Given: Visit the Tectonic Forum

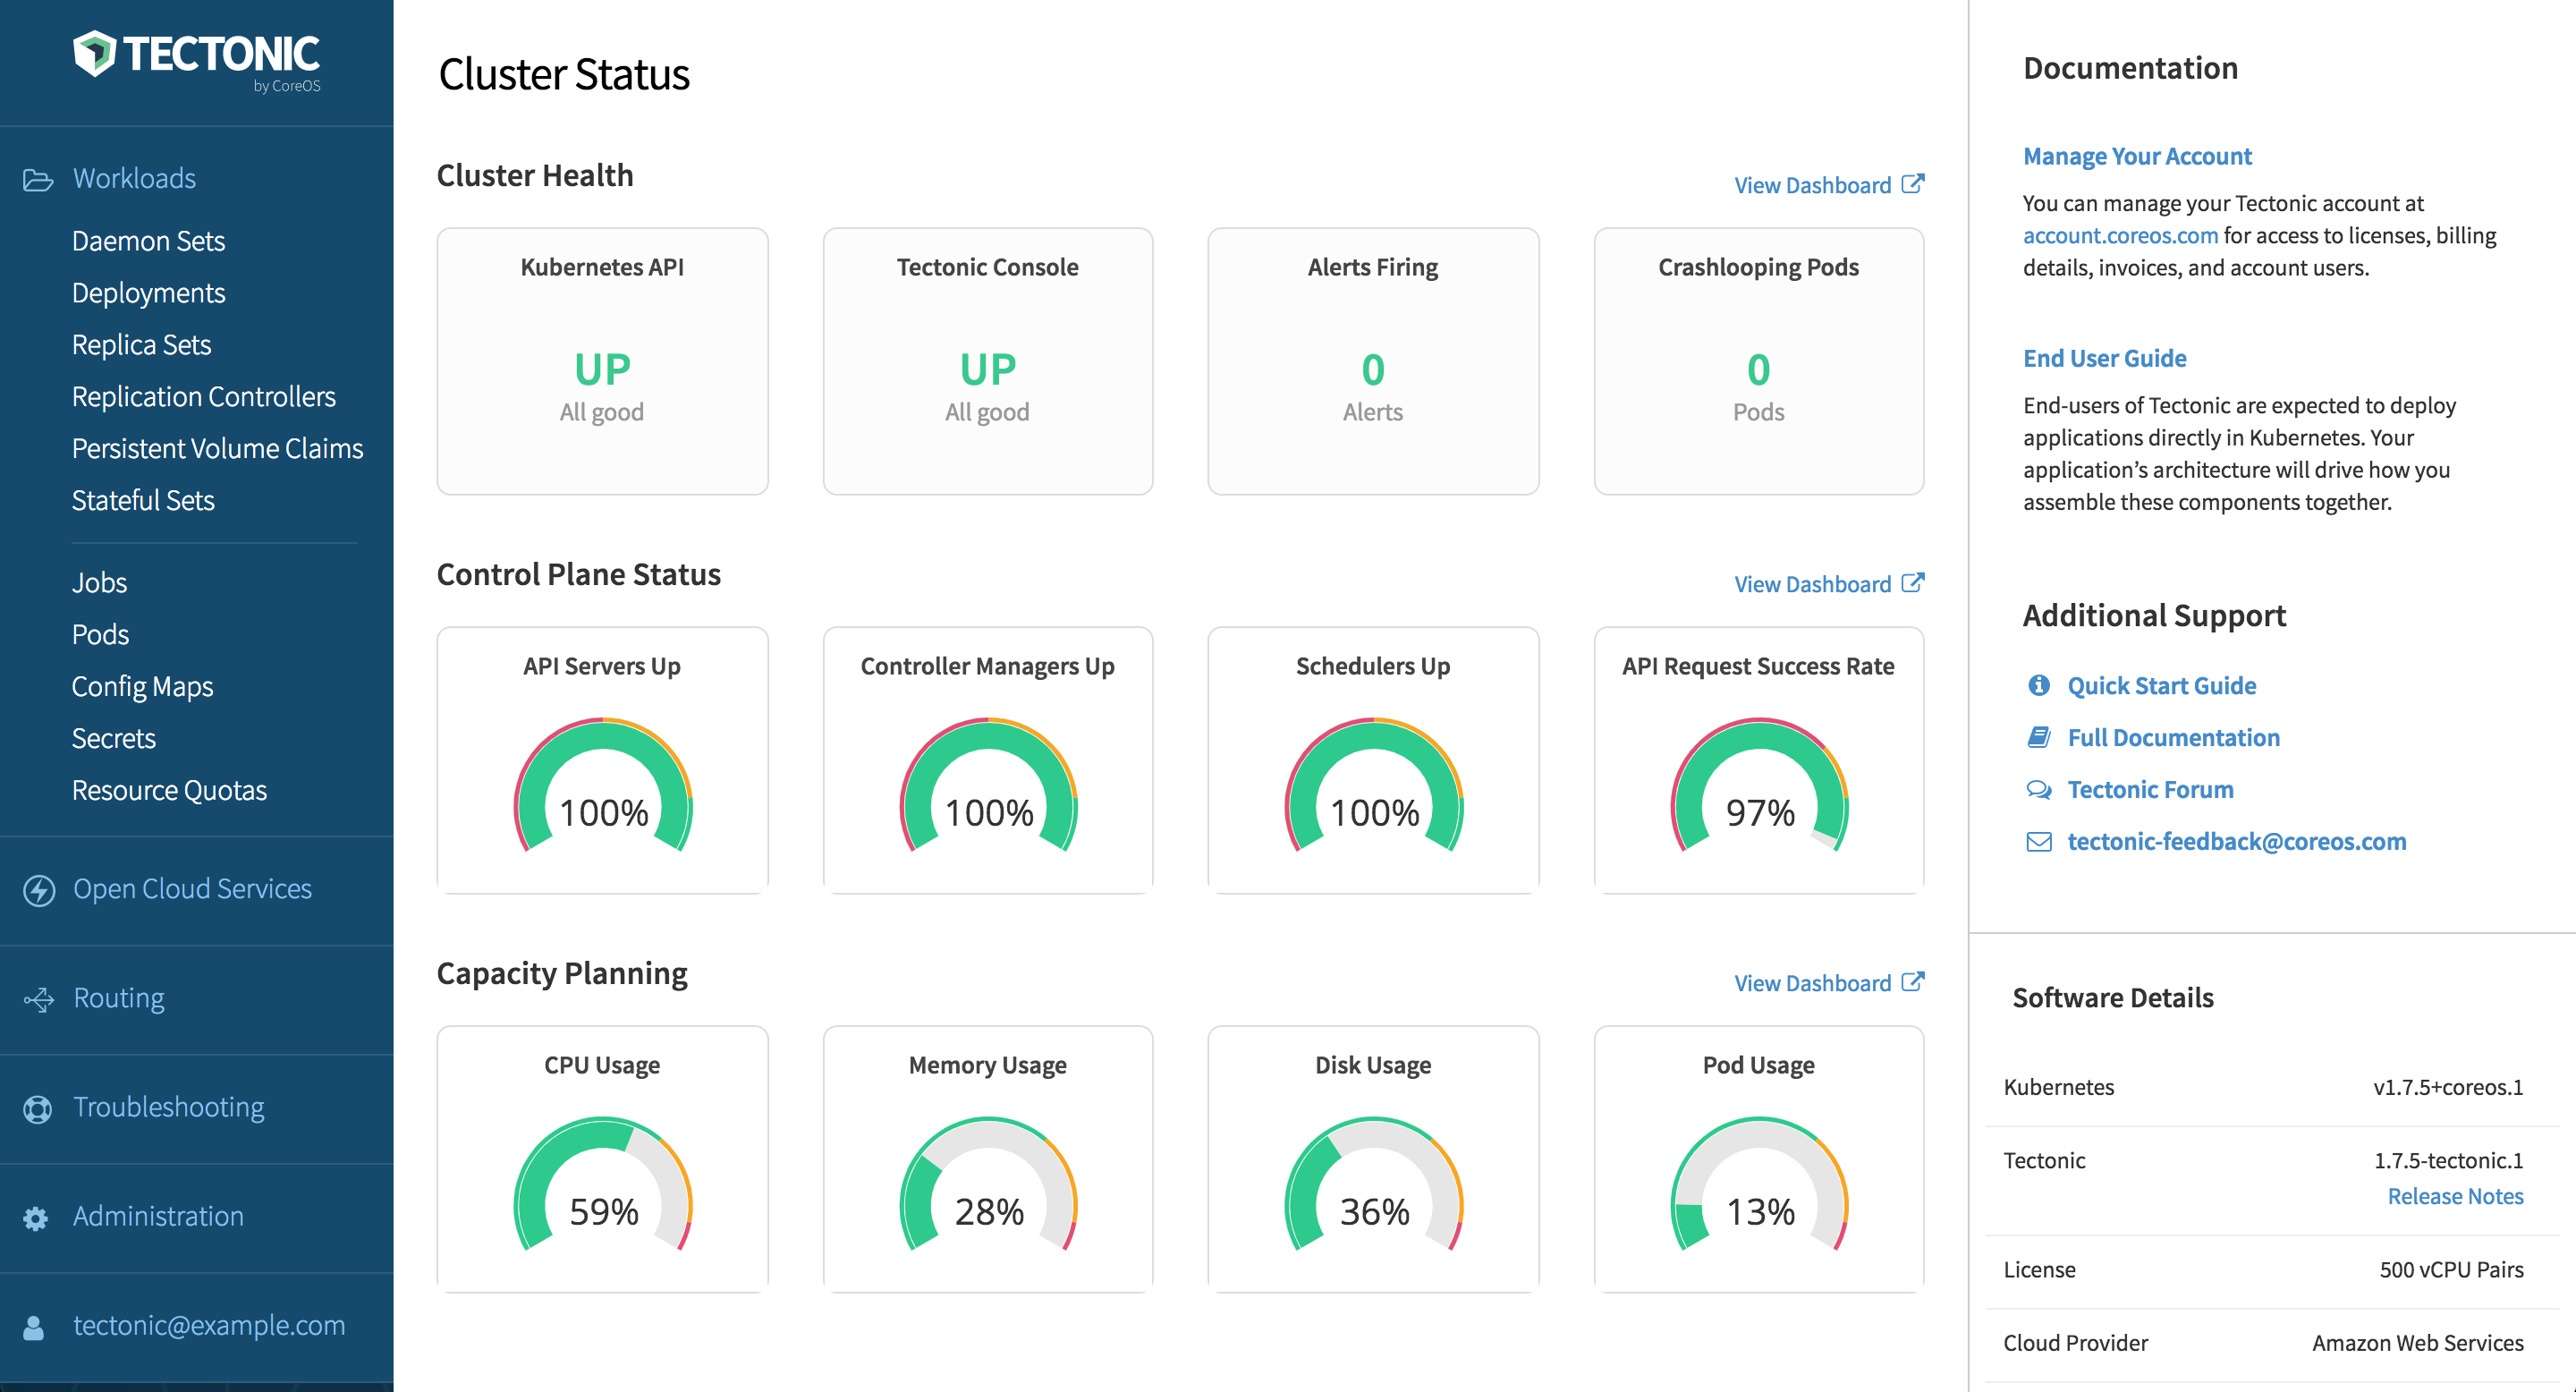Looking at the screenshot, I should (2150, 789).
